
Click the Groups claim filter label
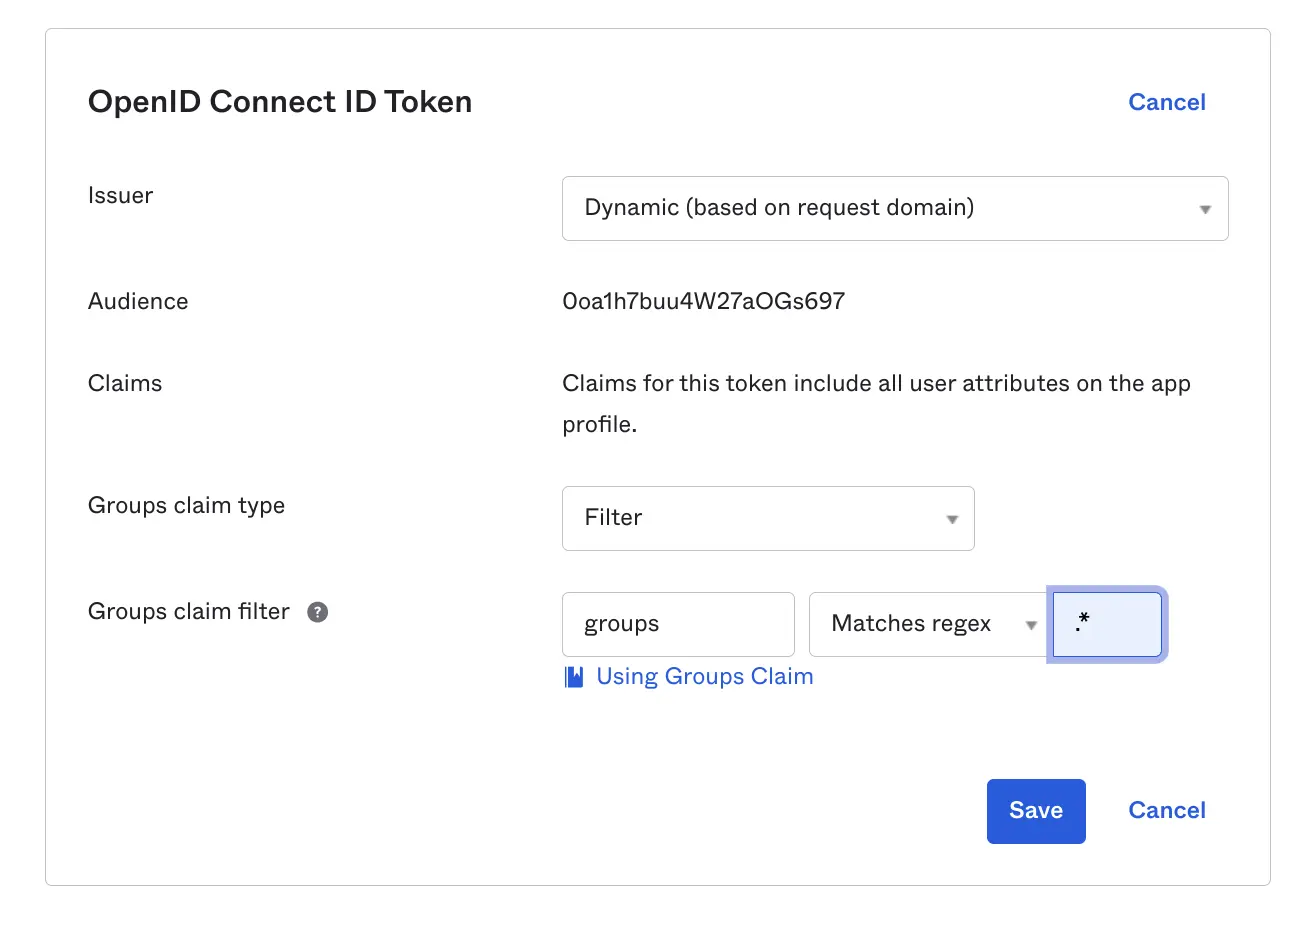click(x=188, y=611)
